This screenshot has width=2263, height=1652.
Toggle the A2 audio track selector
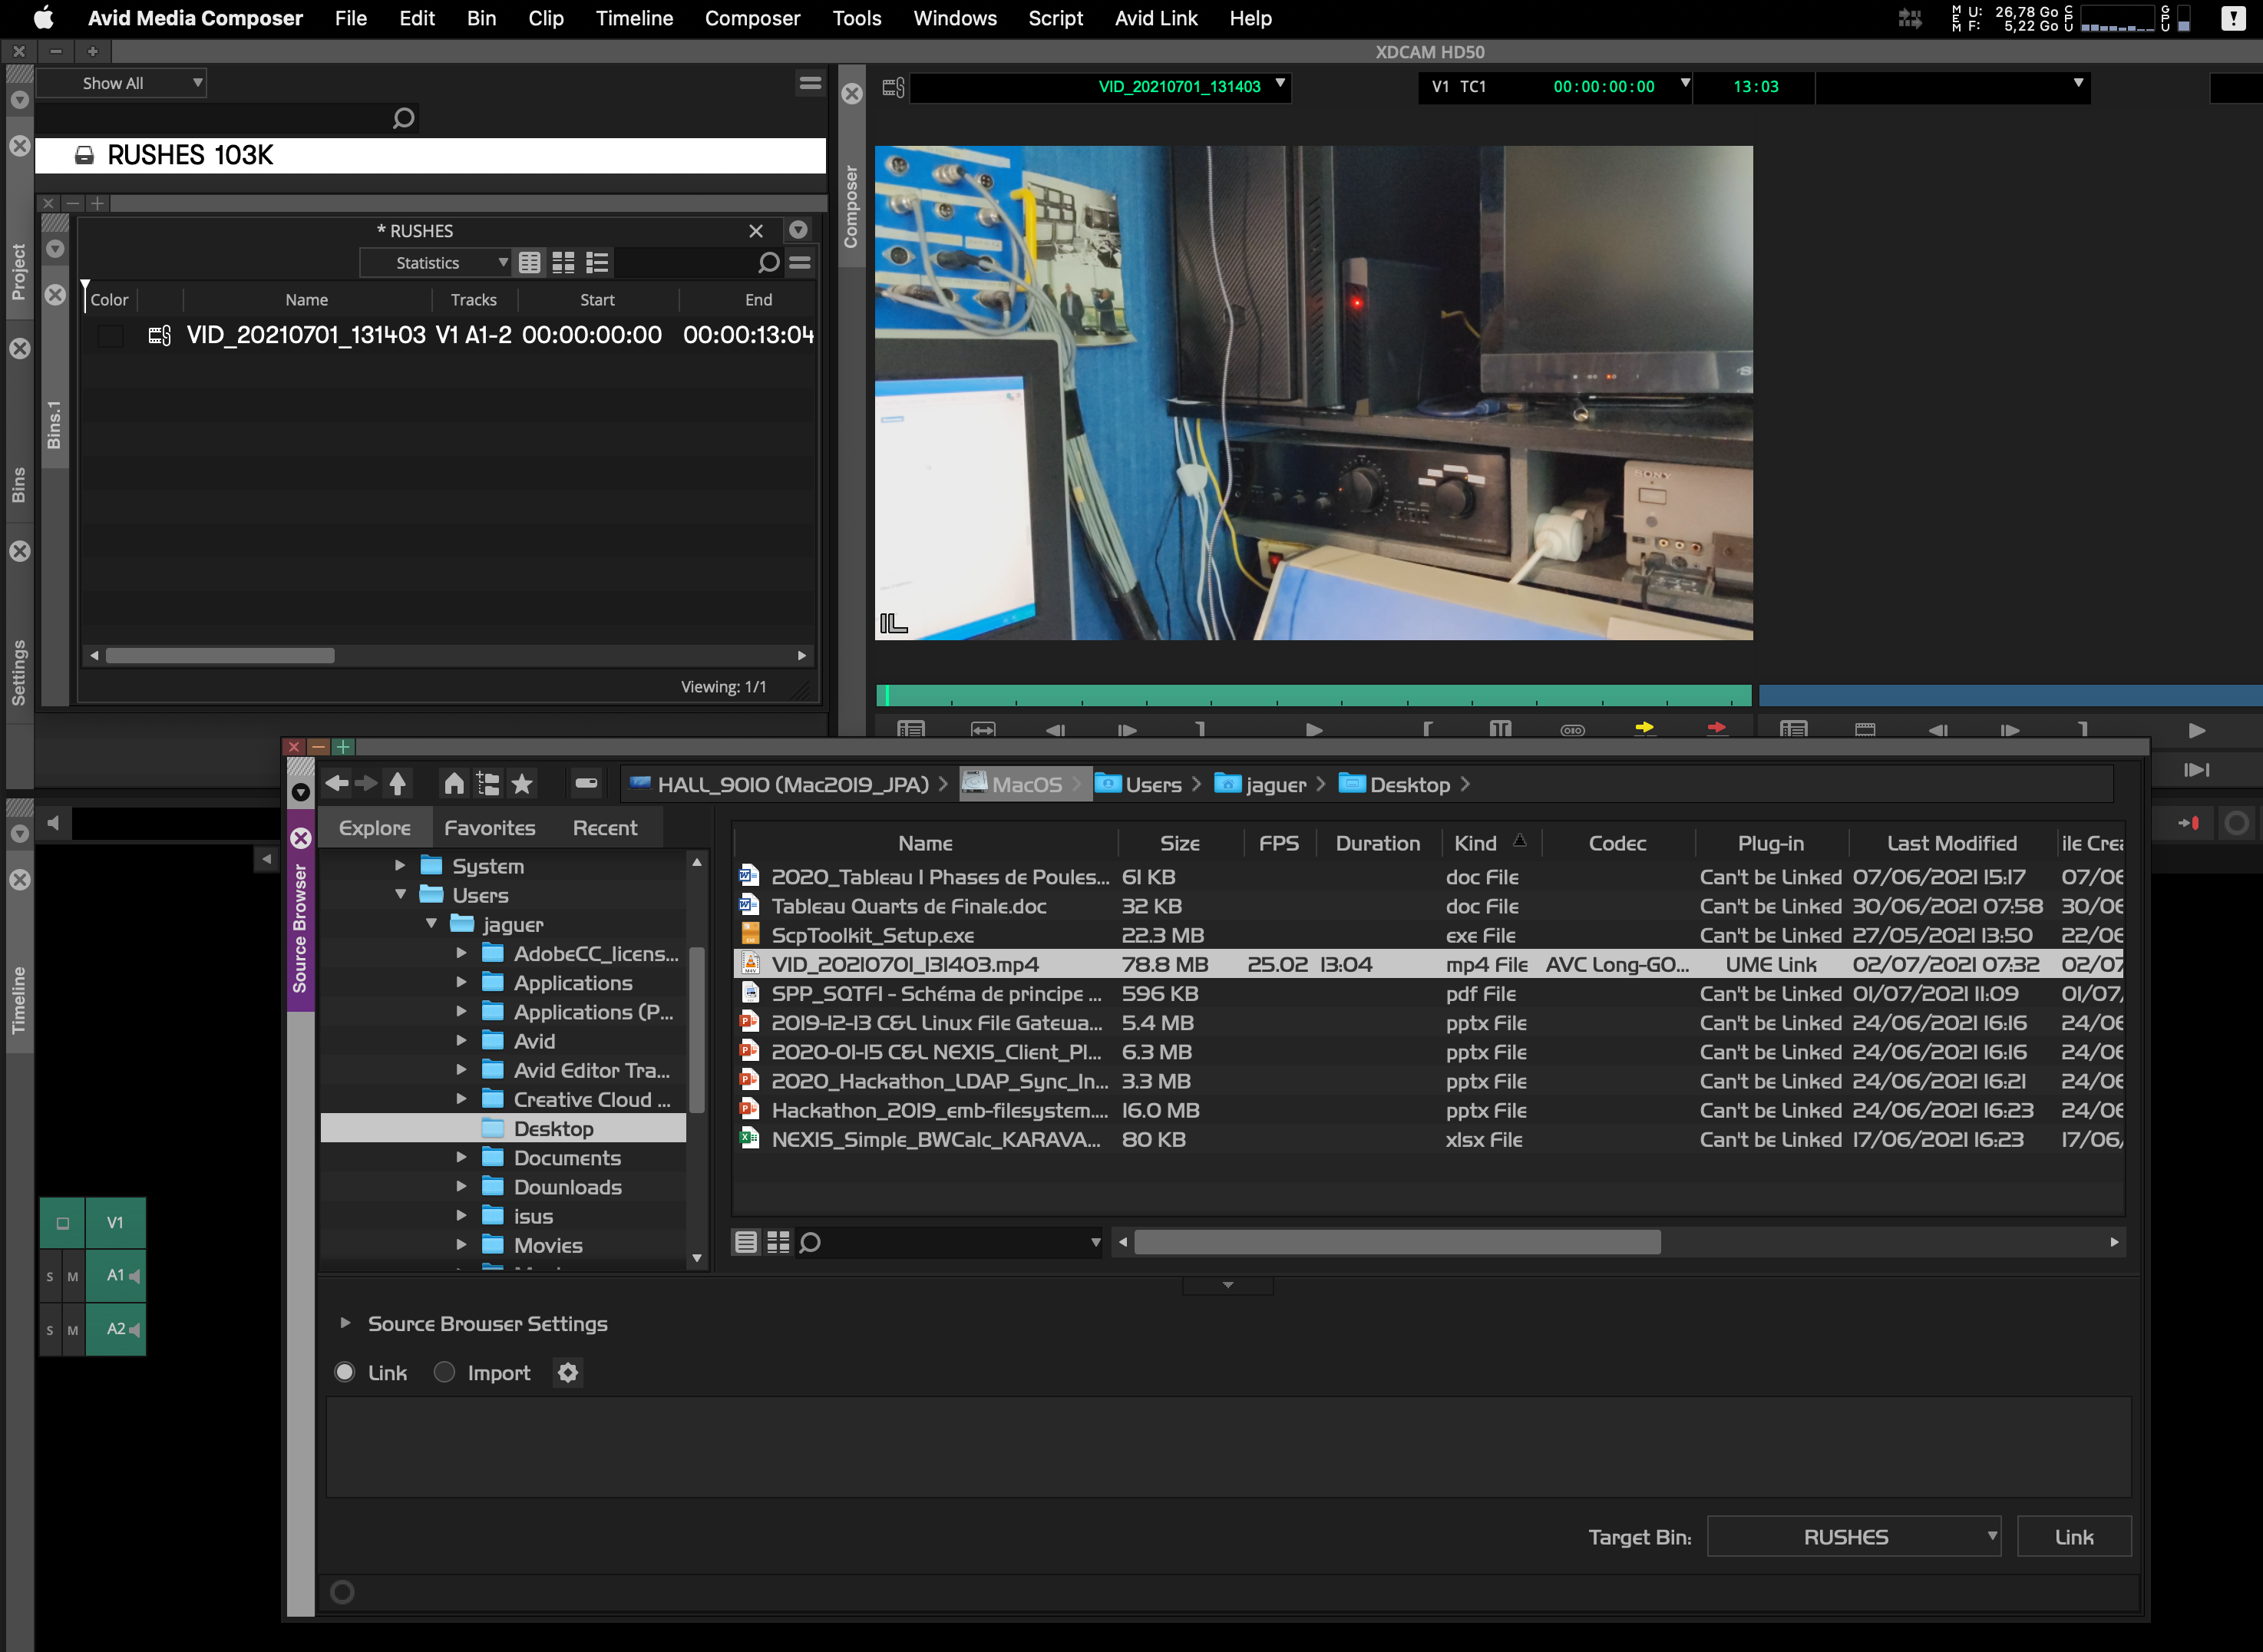(115, 1329)
